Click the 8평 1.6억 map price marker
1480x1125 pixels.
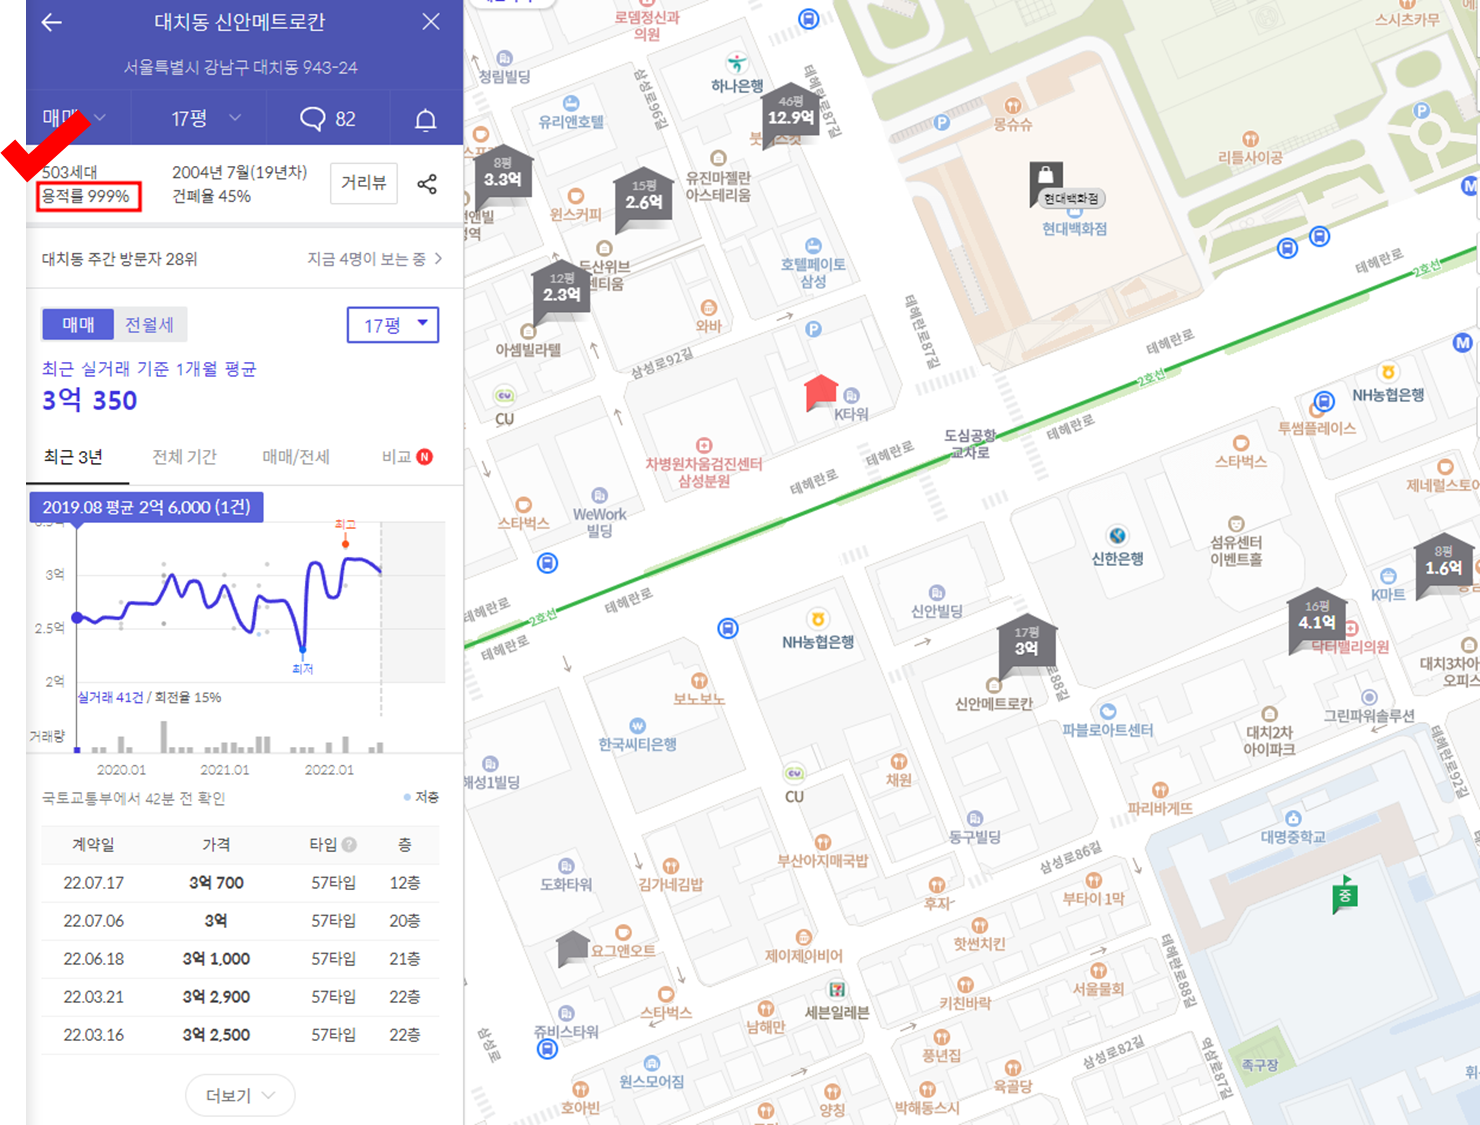click(1443, 565)
